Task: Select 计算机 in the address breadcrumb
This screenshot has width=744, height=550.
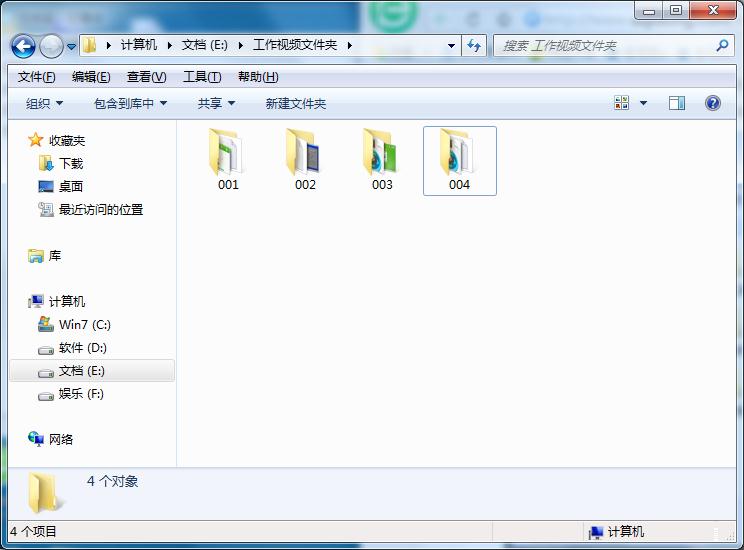Action: (x=138, y=45)
